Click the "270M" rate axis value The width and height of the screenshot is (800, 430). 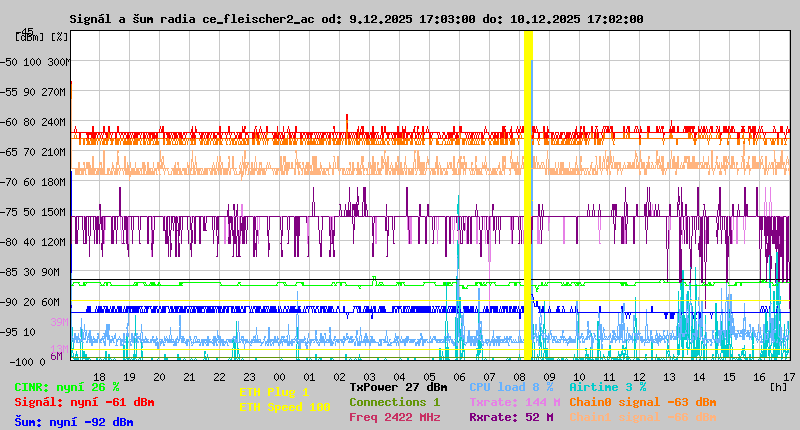pyautogui.click(x=56, y=92)
